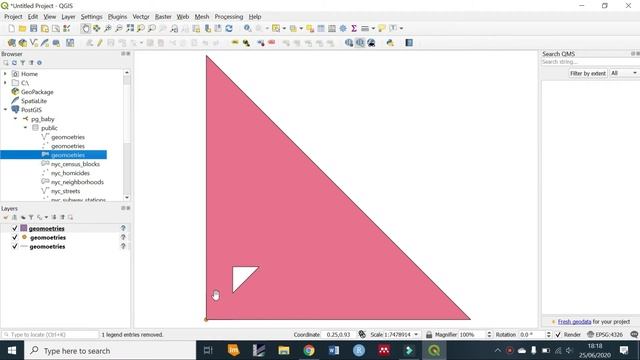Open the Processing menu
This screenshot has height=360, width=640.
click(x=229, y=17)
